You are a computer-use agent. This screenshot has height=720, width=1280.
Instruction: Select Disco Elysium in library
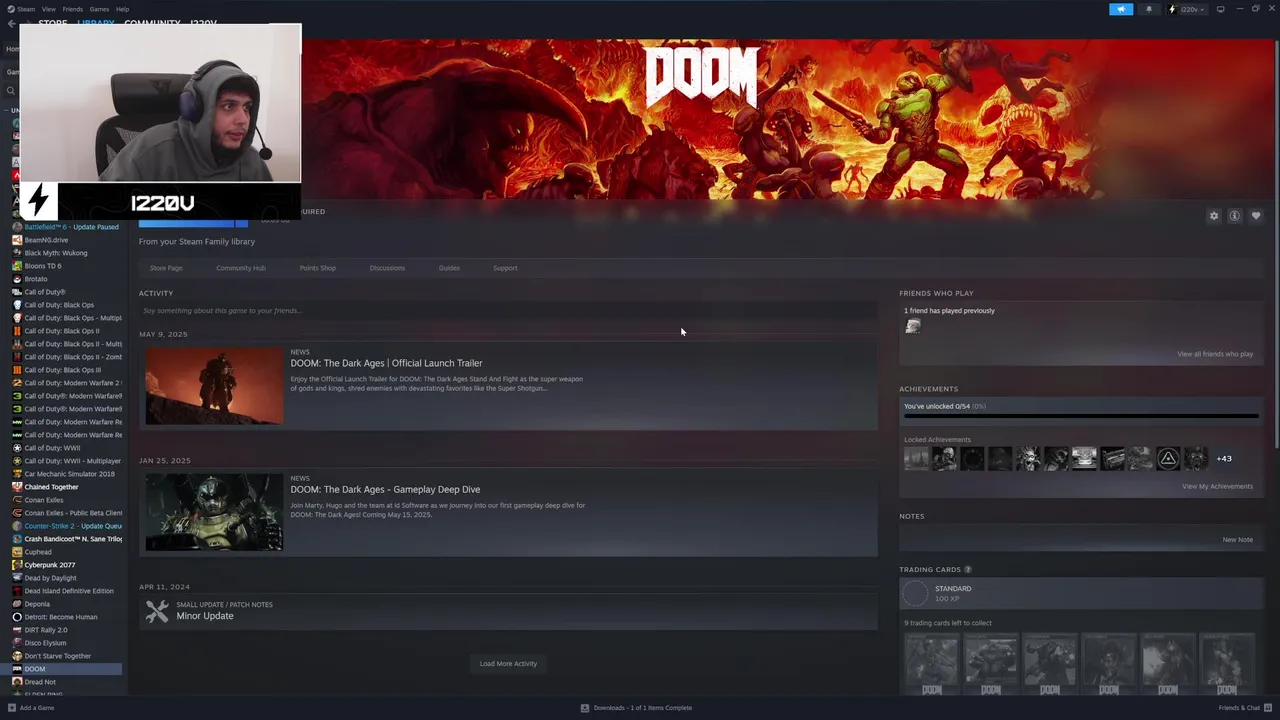(66, 643)
